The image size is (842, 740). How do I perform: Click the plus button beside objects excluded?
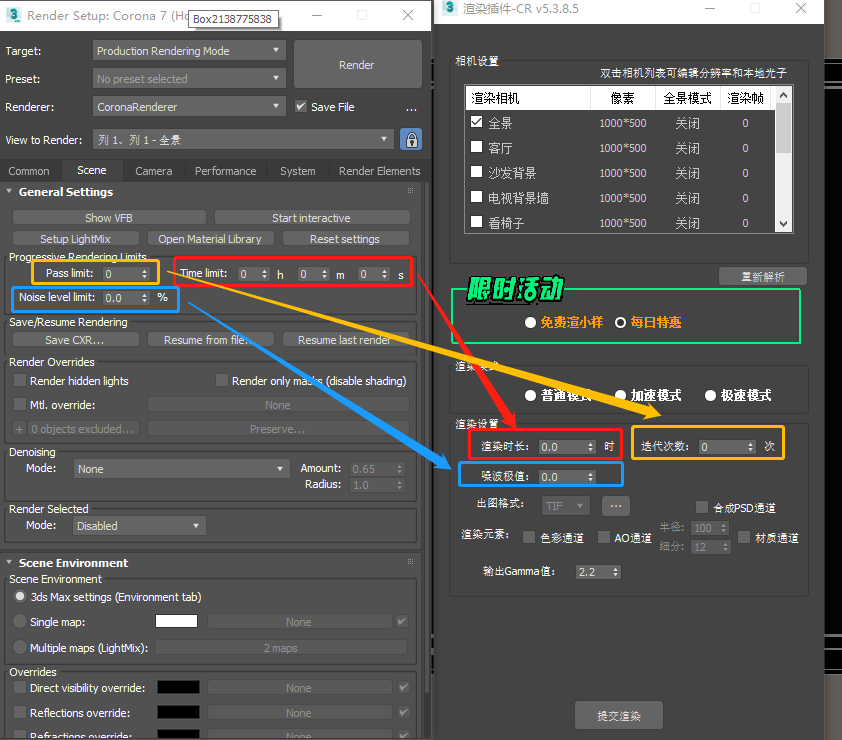(x=19, y=429)
